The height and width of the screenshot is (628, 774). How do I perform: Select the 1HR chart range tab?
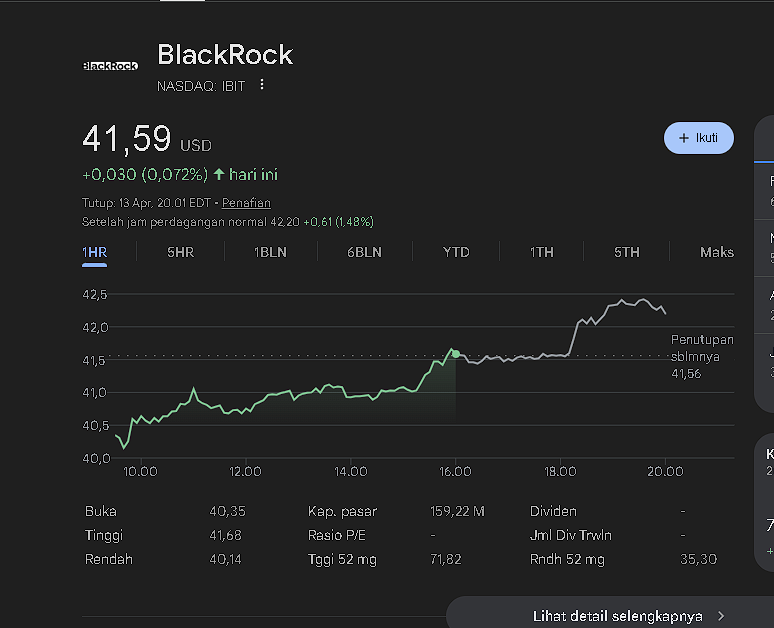tap(95, 252)
